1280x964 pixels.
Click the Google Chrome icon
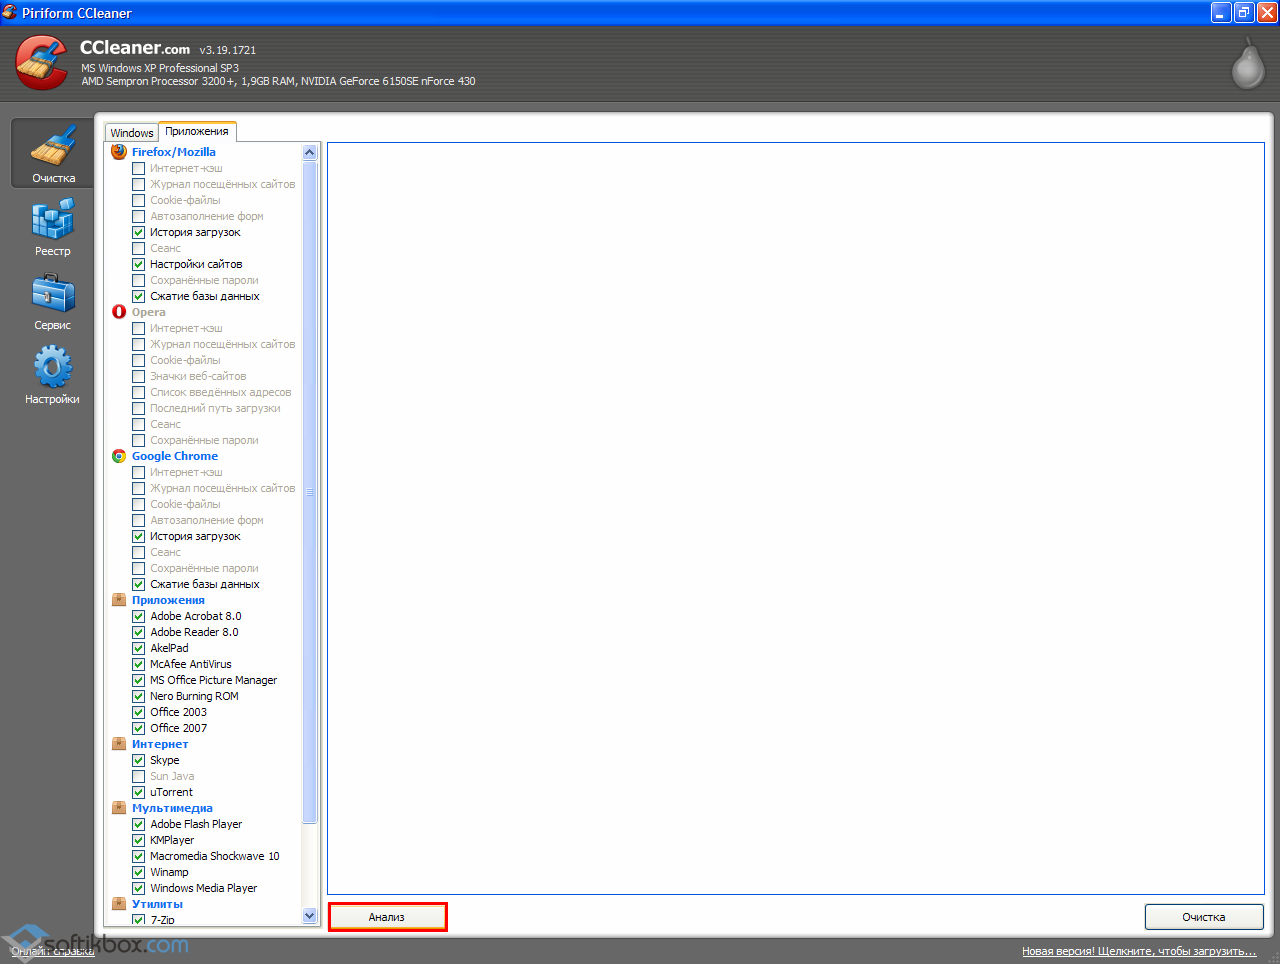pyautogui.click(x=119, y=456)
